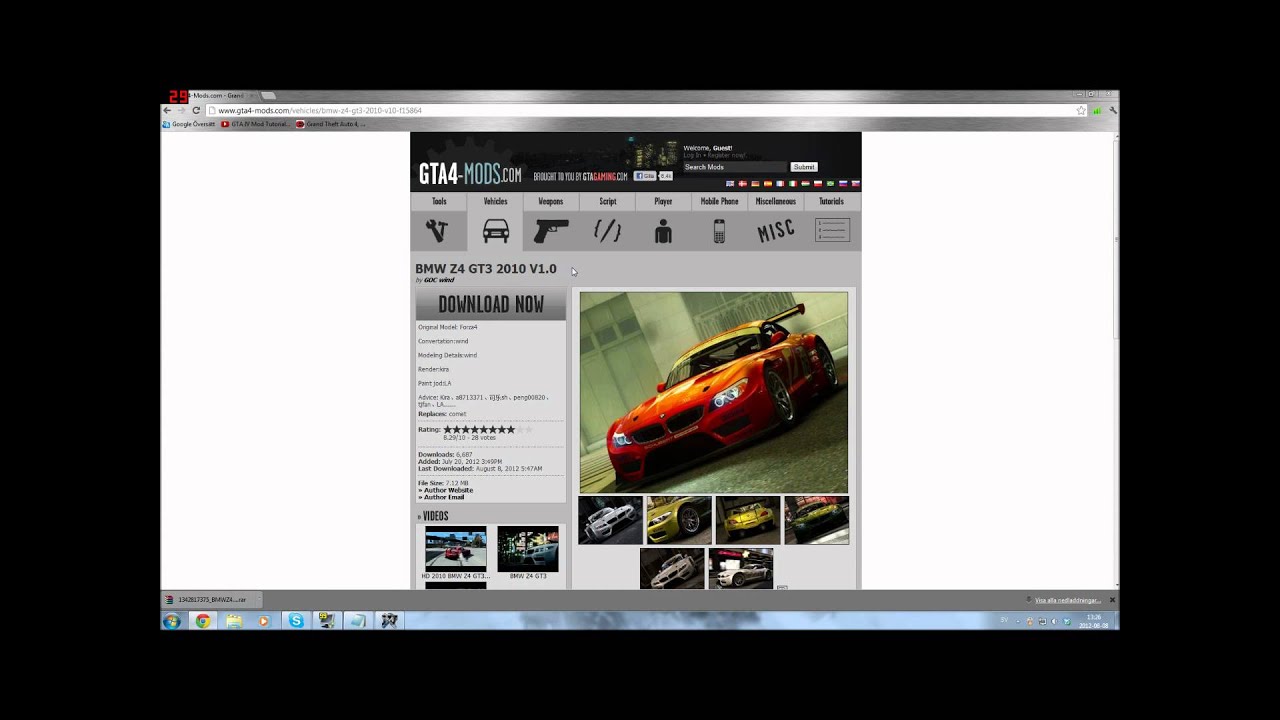Viewport: 1280px width, 720px height.
Task: Open the Tools category wrench icon
Action: click(x=437, y=231)
